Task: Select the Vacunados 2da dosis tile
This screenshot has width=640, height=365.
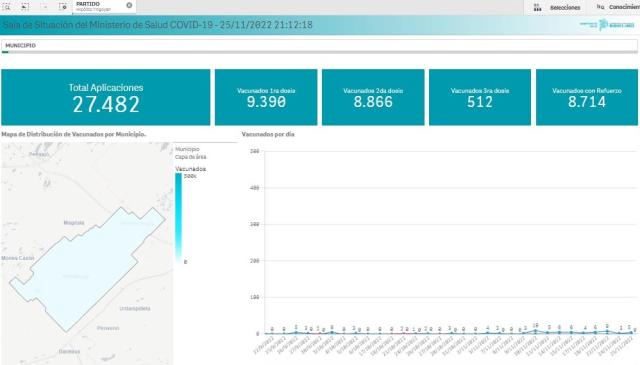Action: pyautogui.click(x=373, y=97)
